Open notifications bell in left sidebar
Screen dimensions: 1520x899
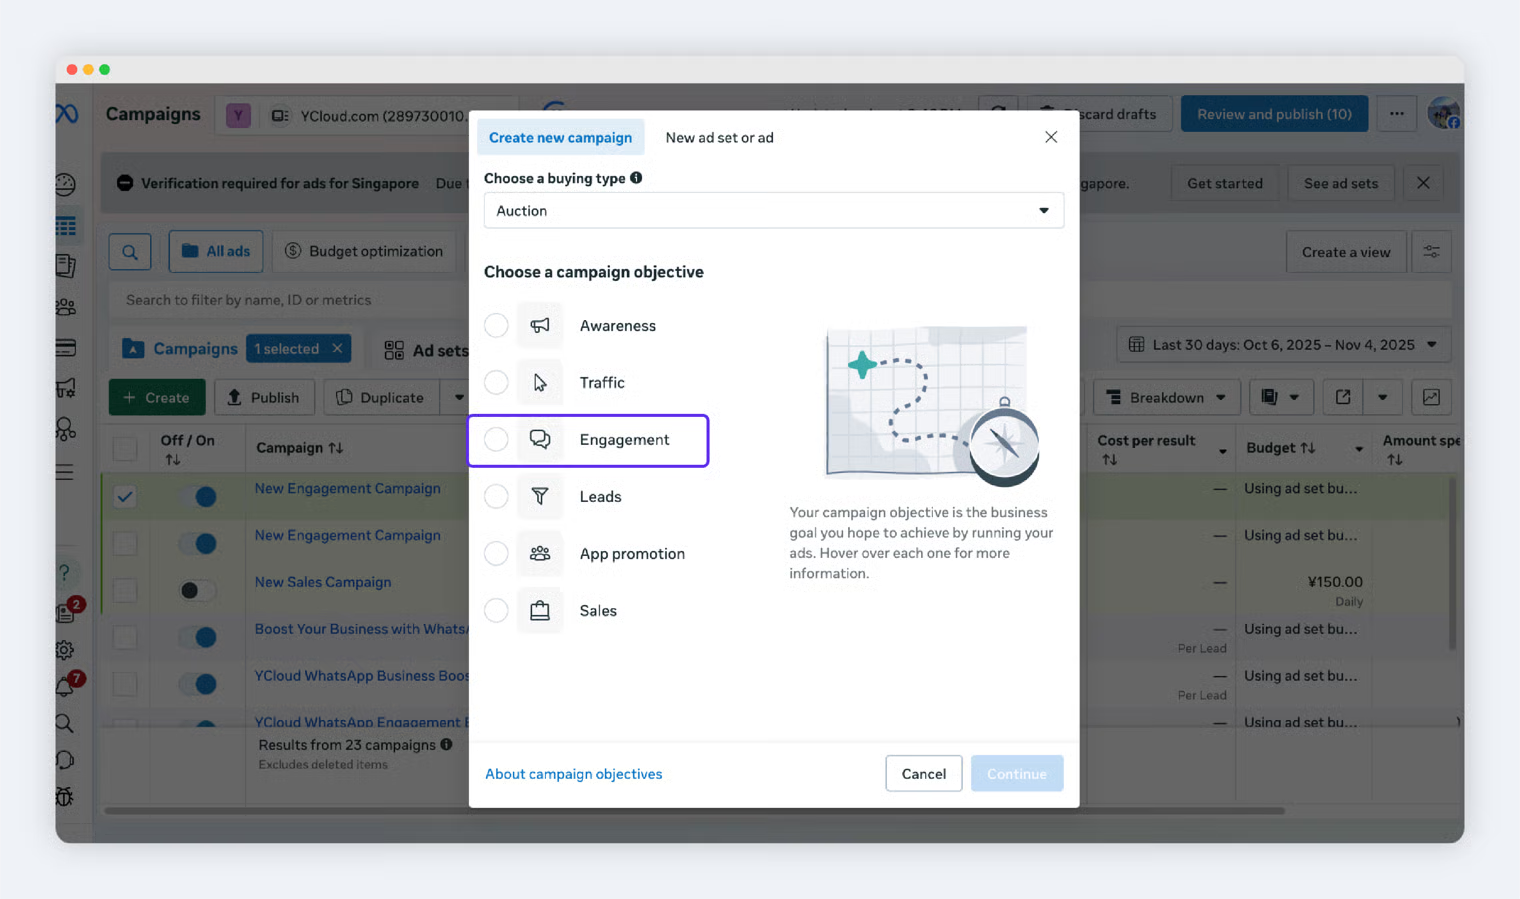[x=65, y=687]
